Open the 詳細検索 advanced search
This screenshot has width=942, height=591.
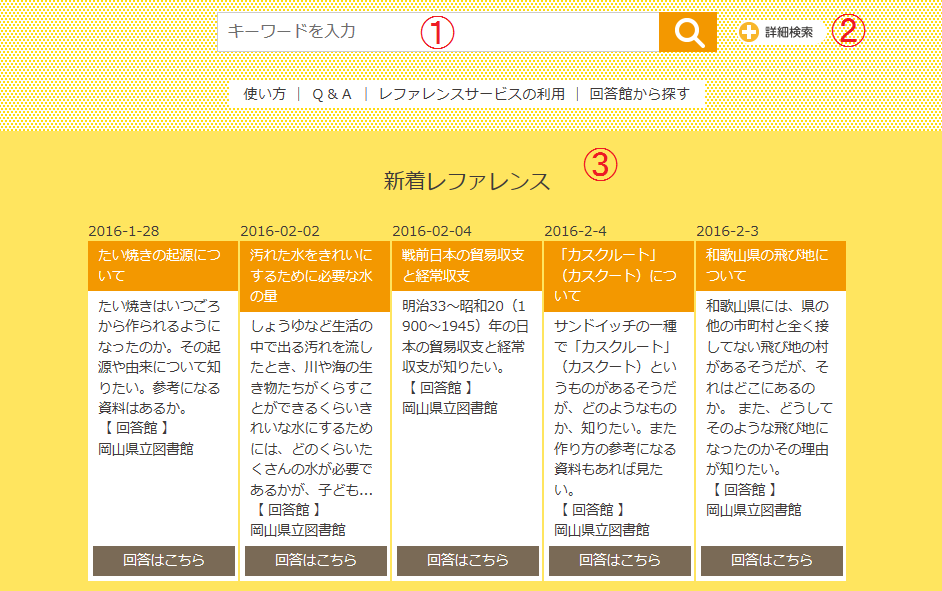[x=788, y=32]
